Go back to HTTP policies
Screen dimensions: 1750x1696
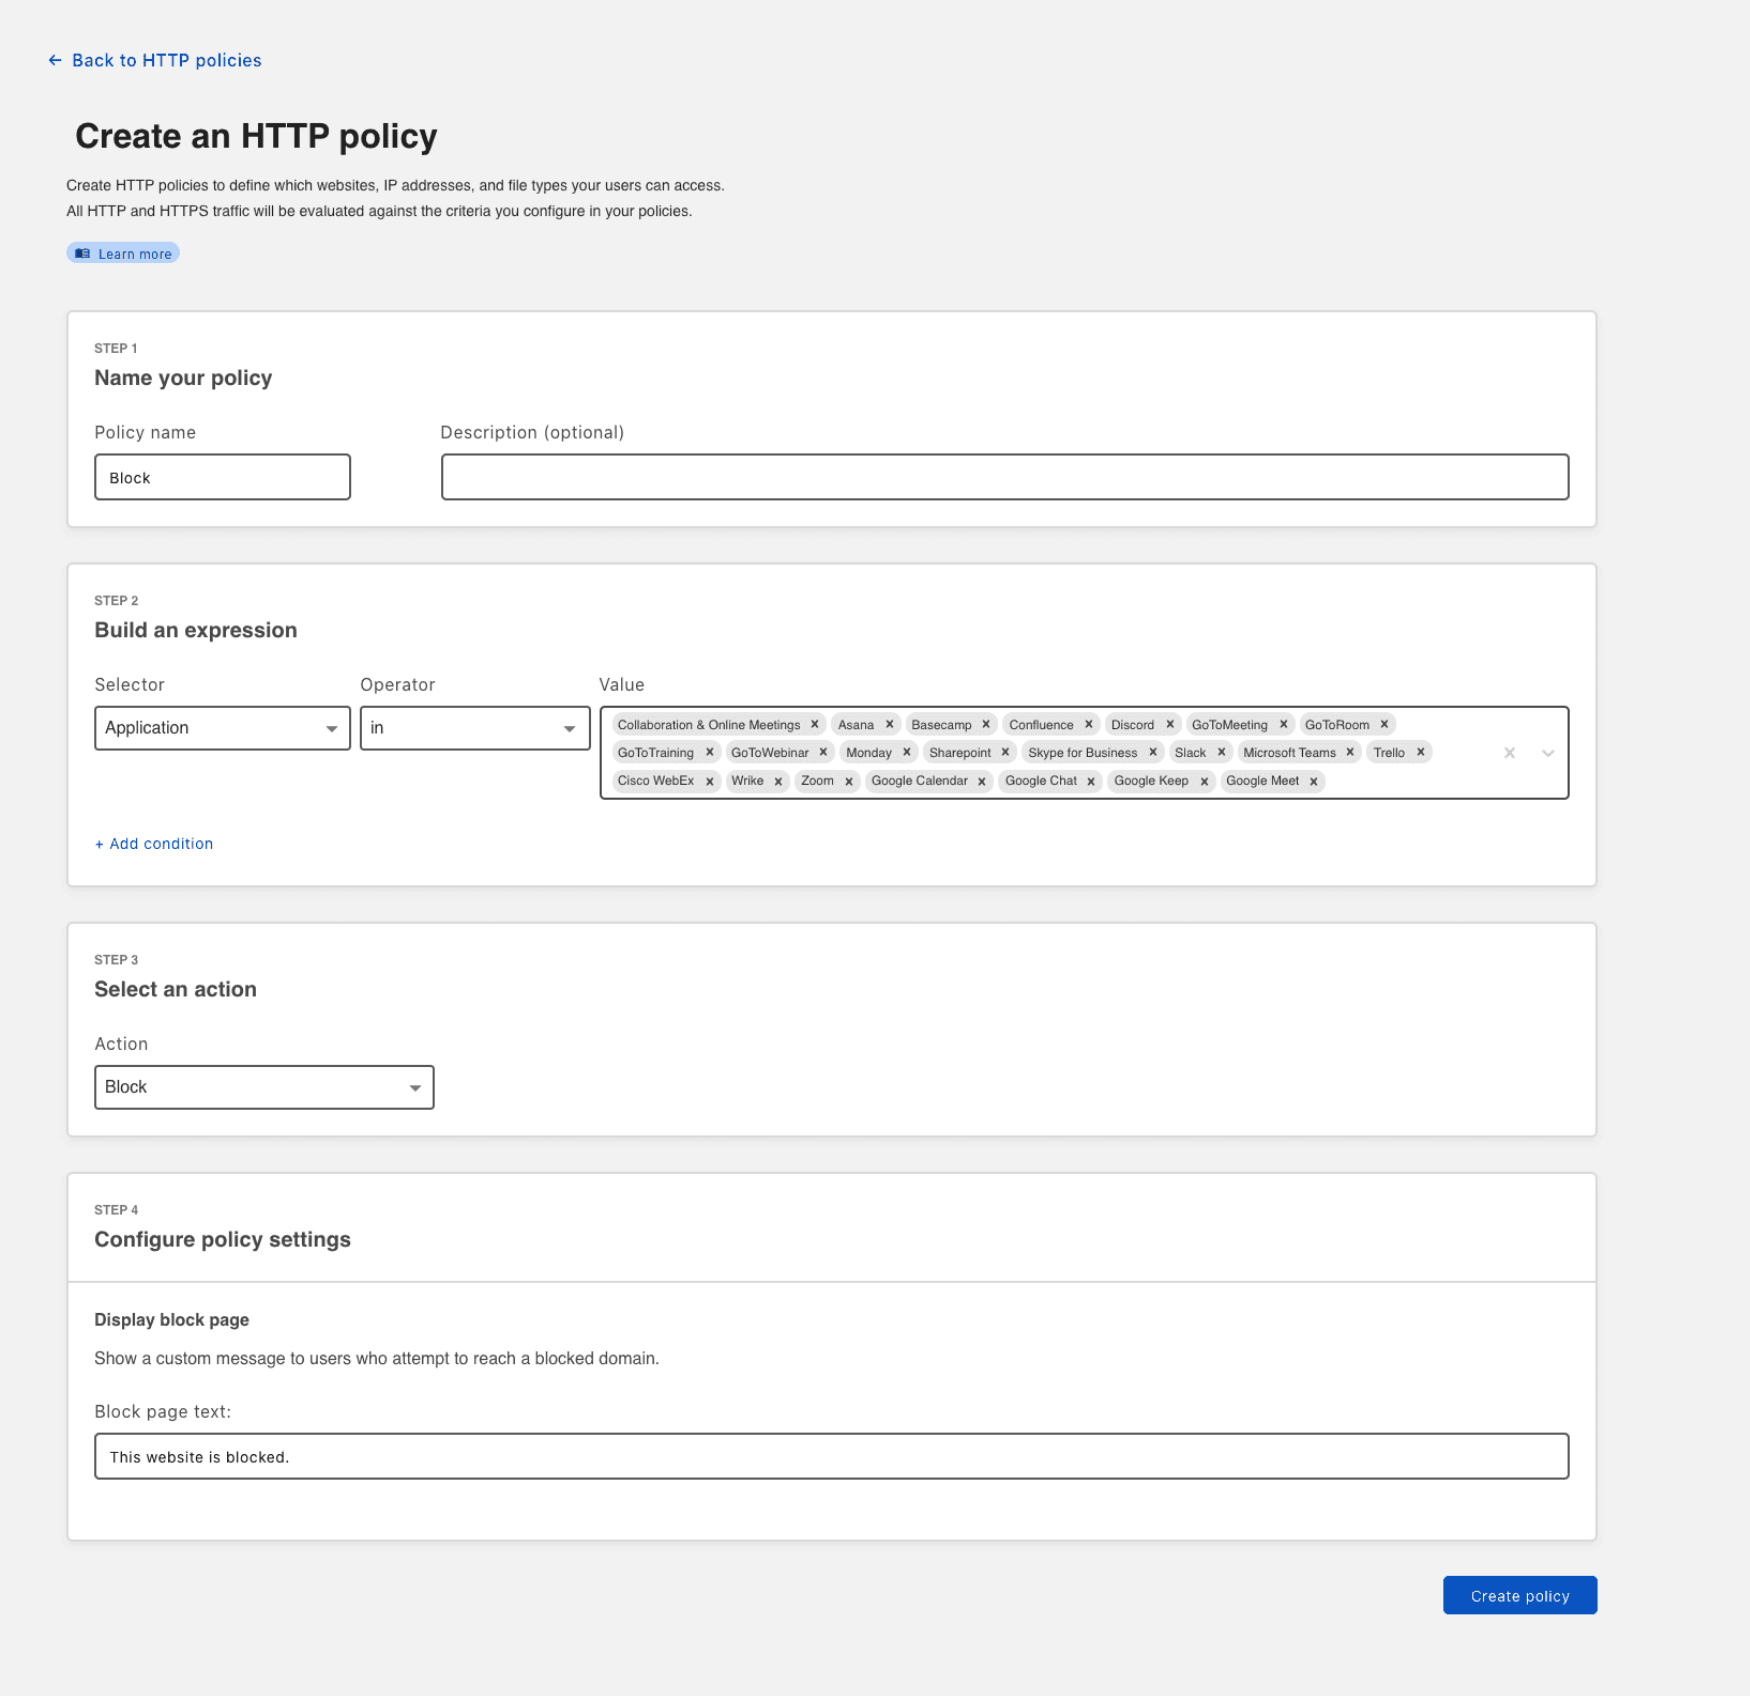[156, 60]
